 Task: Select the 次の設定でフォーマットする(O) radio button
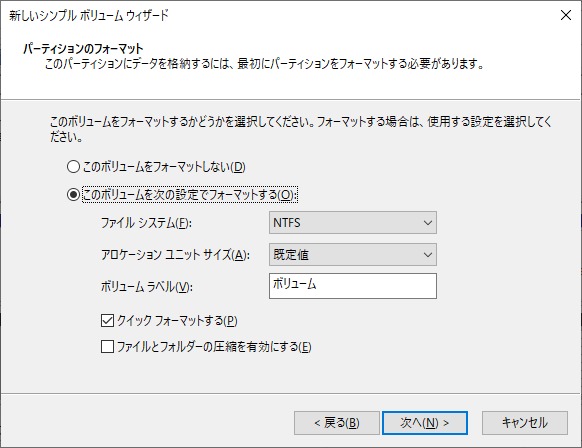[73, 194]
